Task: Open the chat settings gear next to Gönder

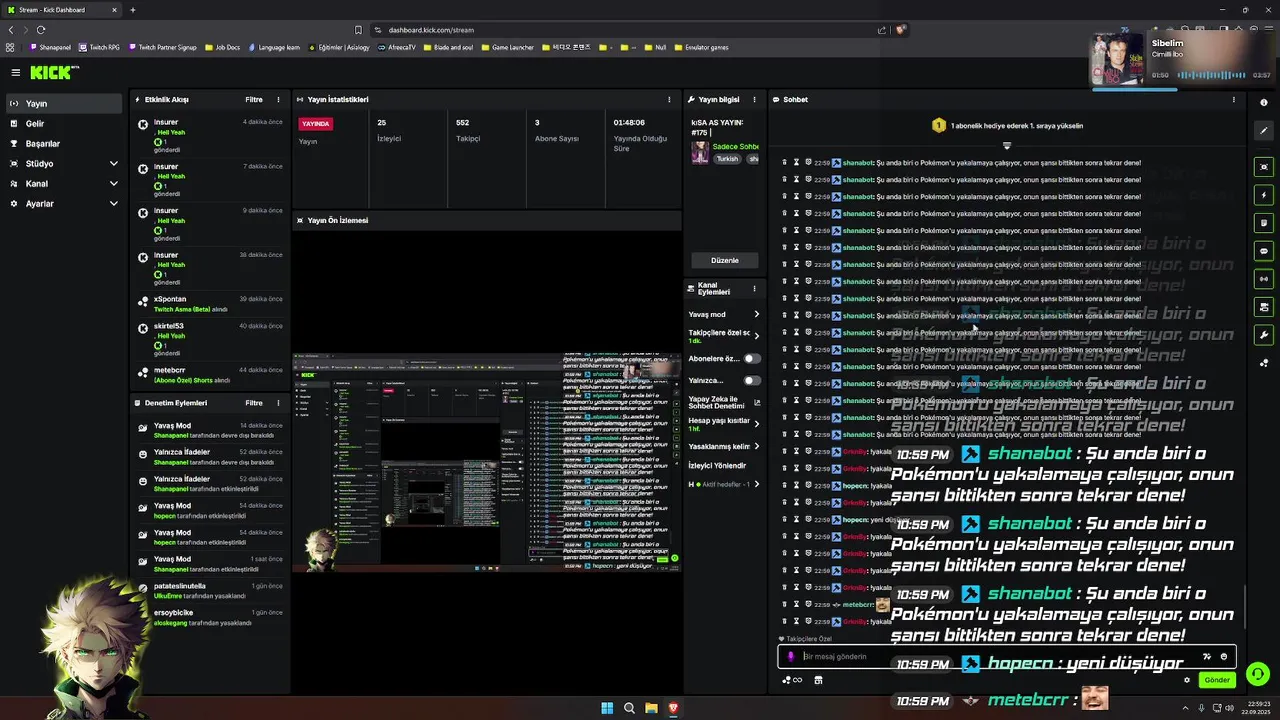Action: [1187, 680]
